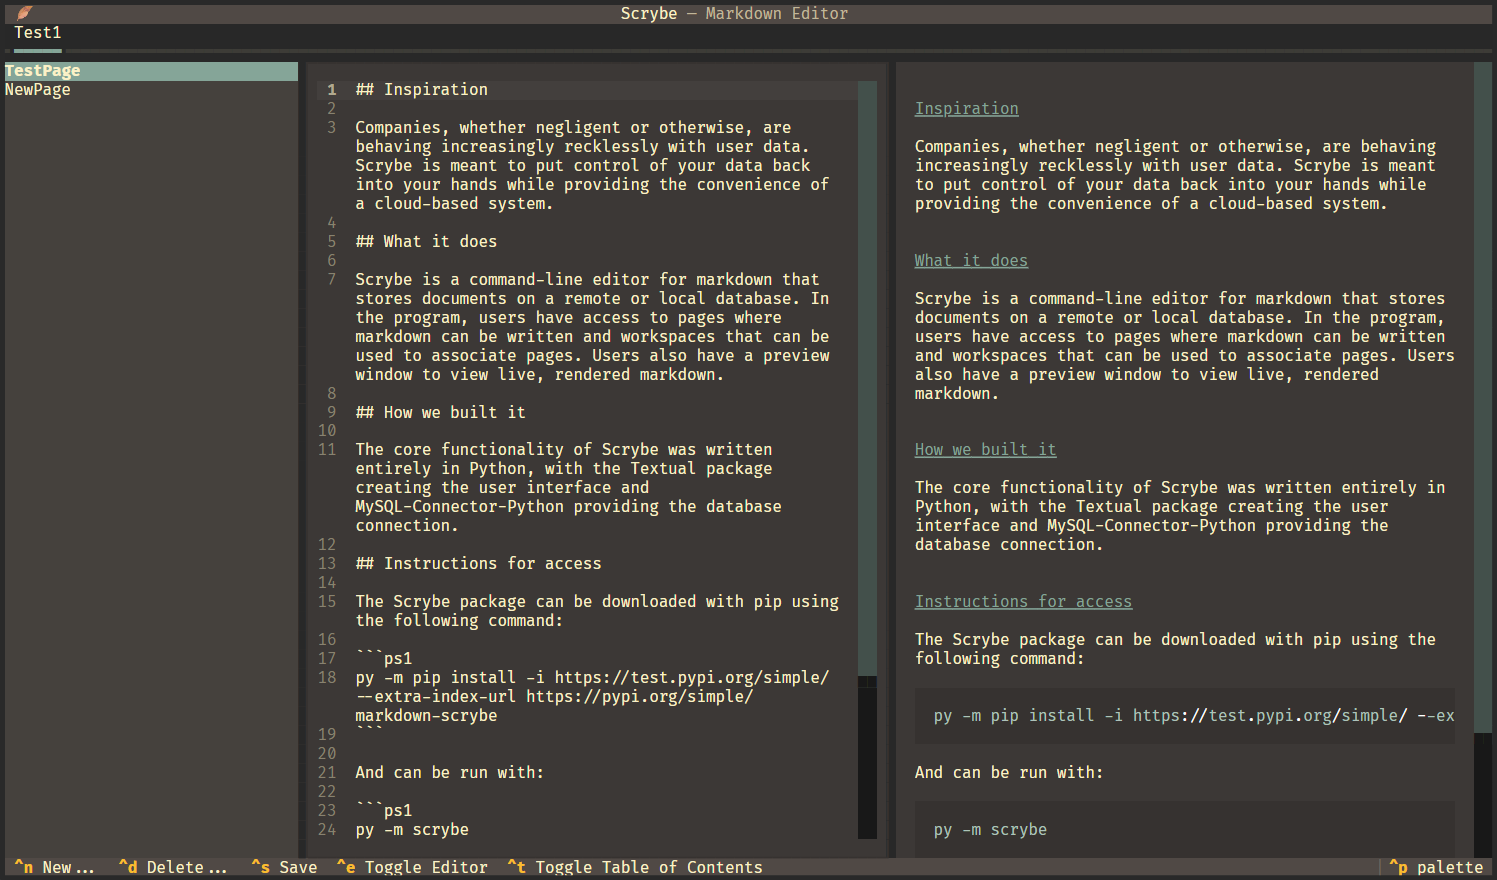Click the preview pane vertical scrollbar
1497x880 pixels.
(x=1483, y=460)
